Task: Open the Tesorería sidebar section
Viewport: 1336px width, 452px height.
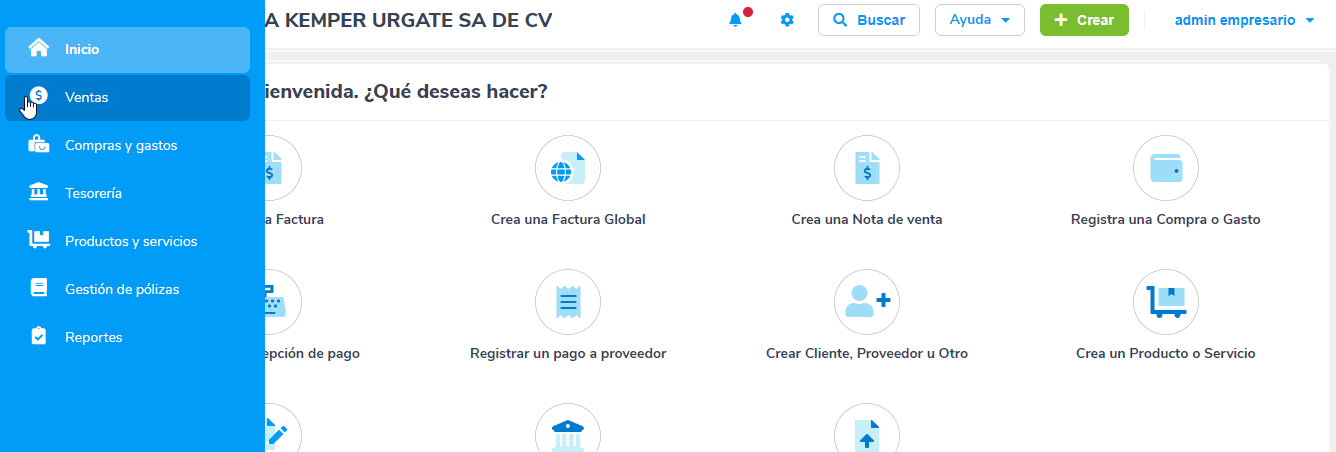Action: [x=93, y=193]
